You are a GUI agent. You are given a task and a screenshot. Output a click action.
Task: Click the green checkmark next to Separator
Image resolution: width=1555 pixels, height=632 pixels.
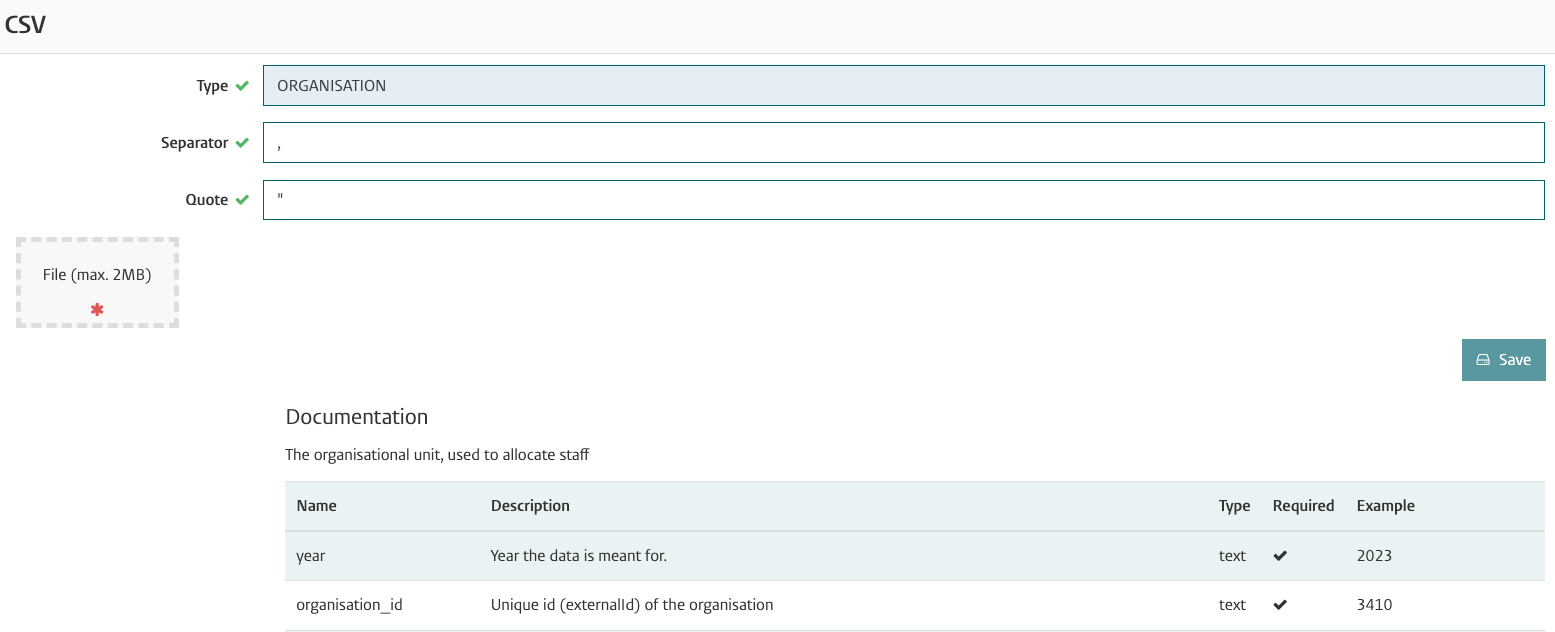242,143
